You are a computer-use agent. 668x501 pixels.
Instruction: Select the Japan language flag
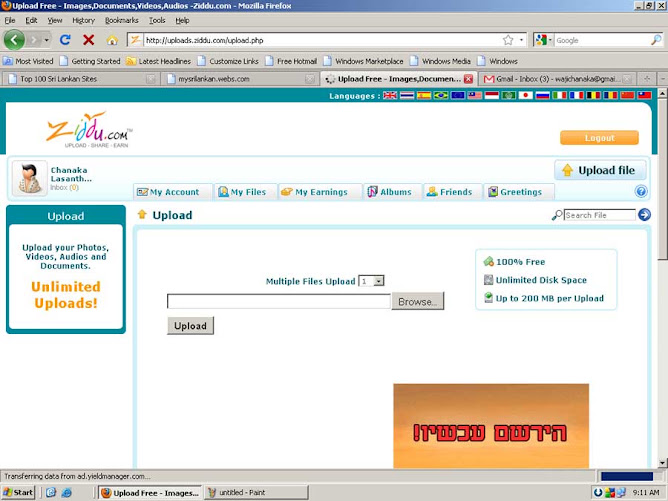525,95
